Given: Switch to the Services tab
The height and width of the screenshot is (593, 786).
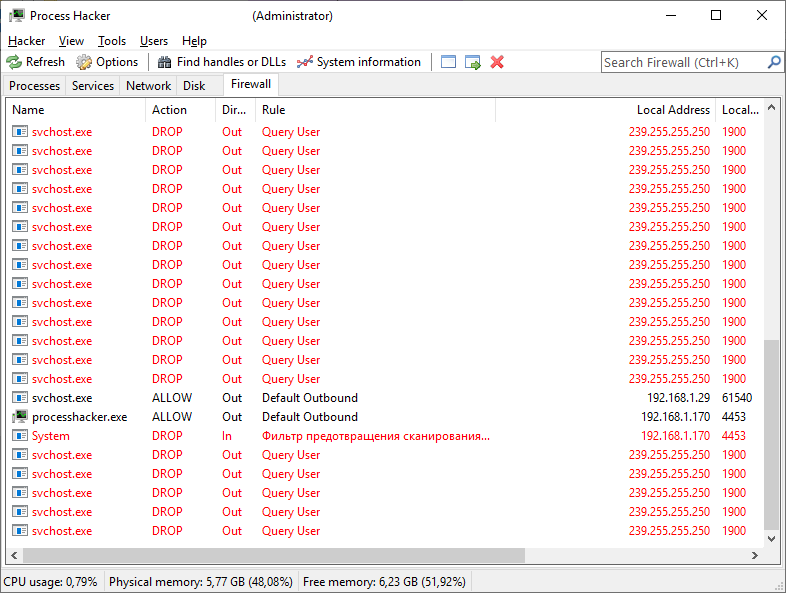Looking at the screenshot, I should pyautogui.click(x=93, y=86).
